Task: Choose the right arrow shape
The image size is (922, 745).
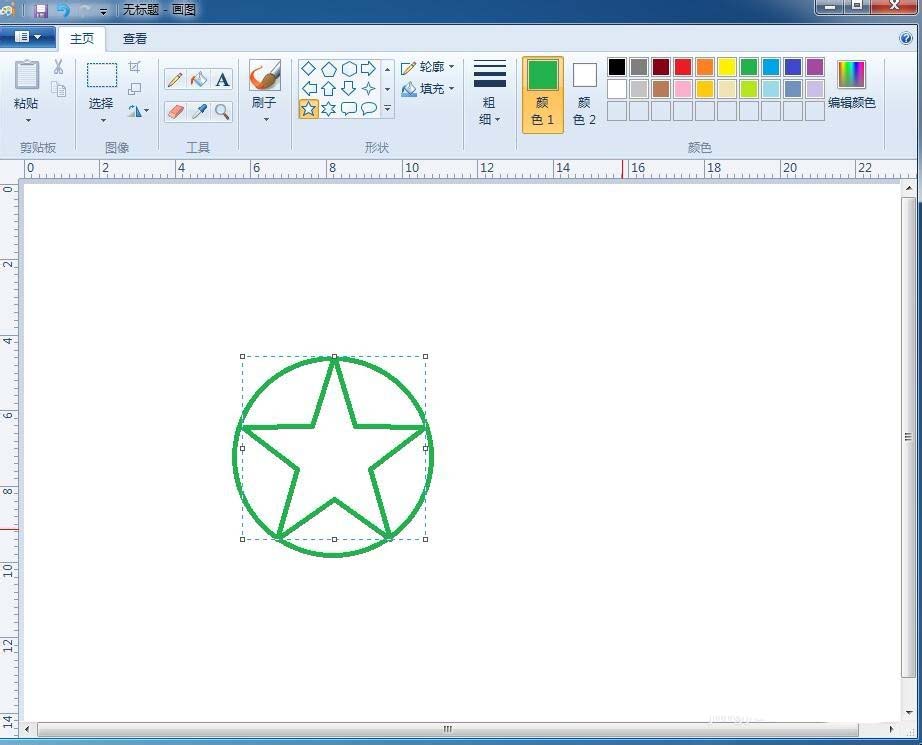Action: click(x=369, y=69)
